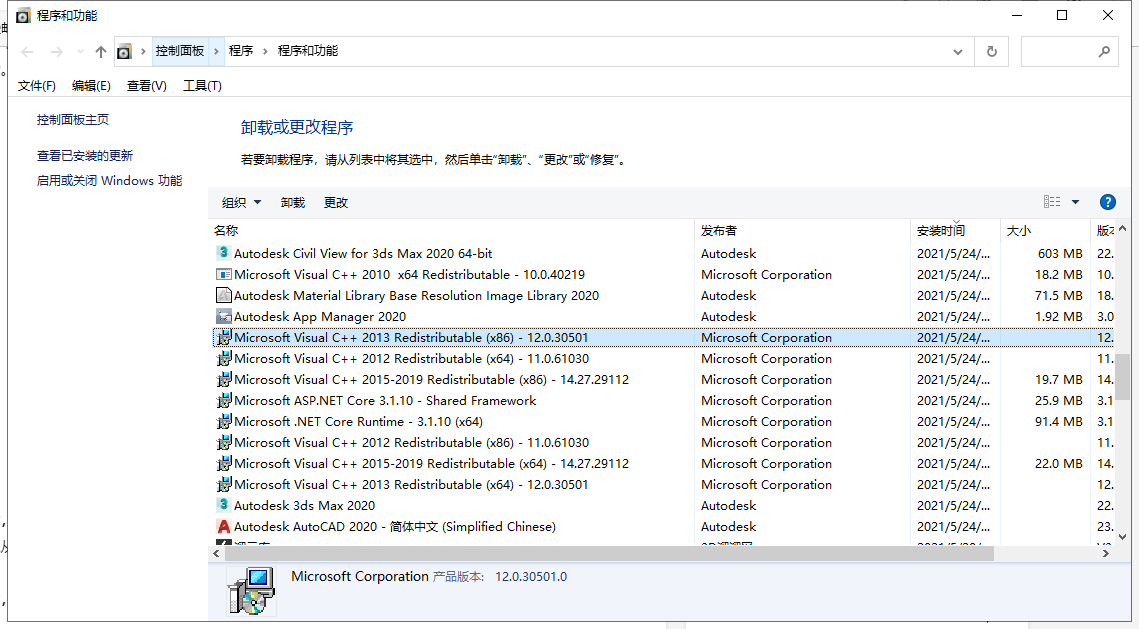Image resolution: width=1139 pixels, height=629 pixels.
Task: Open the 控制面板主页 link
Action: click(73, 119)
